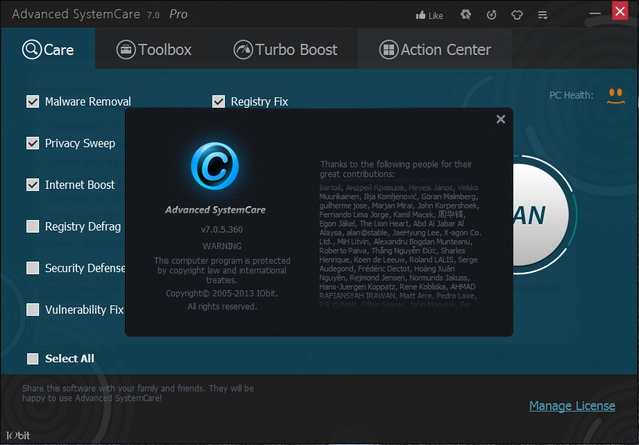639x445 pixels.
Task: Click the Copyright 2005-2013 IObit text
Action: coord(222,293)
